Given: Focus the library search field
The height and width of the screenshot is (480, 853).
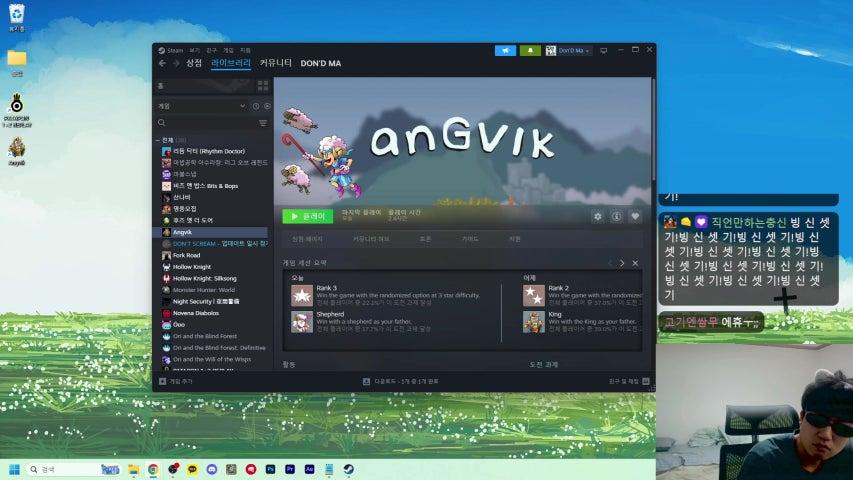Looking at the screenshot, I should [x=205, y=123].
